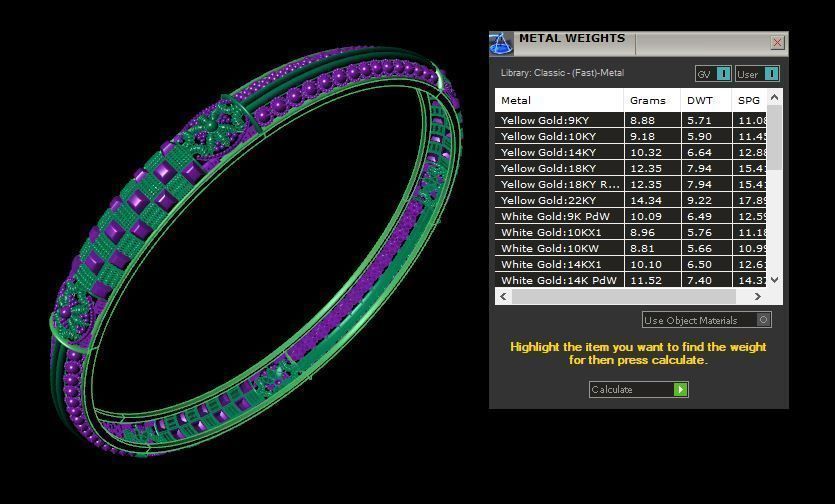Select the White Gold:9K PdW row
The height and width of the screenshot is (504, 835).
(631, 216)
